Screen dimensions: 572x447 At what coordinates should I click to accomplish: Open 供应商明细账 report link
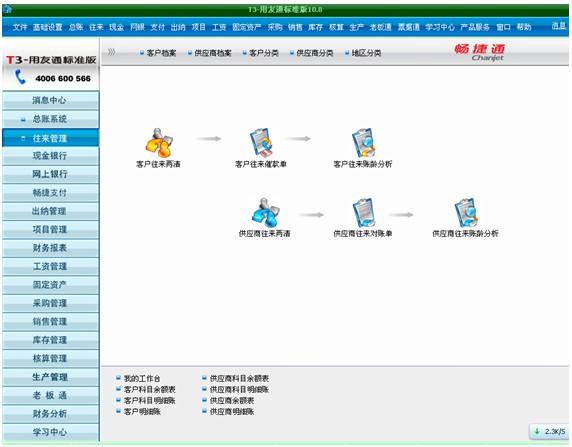[228, 412]
